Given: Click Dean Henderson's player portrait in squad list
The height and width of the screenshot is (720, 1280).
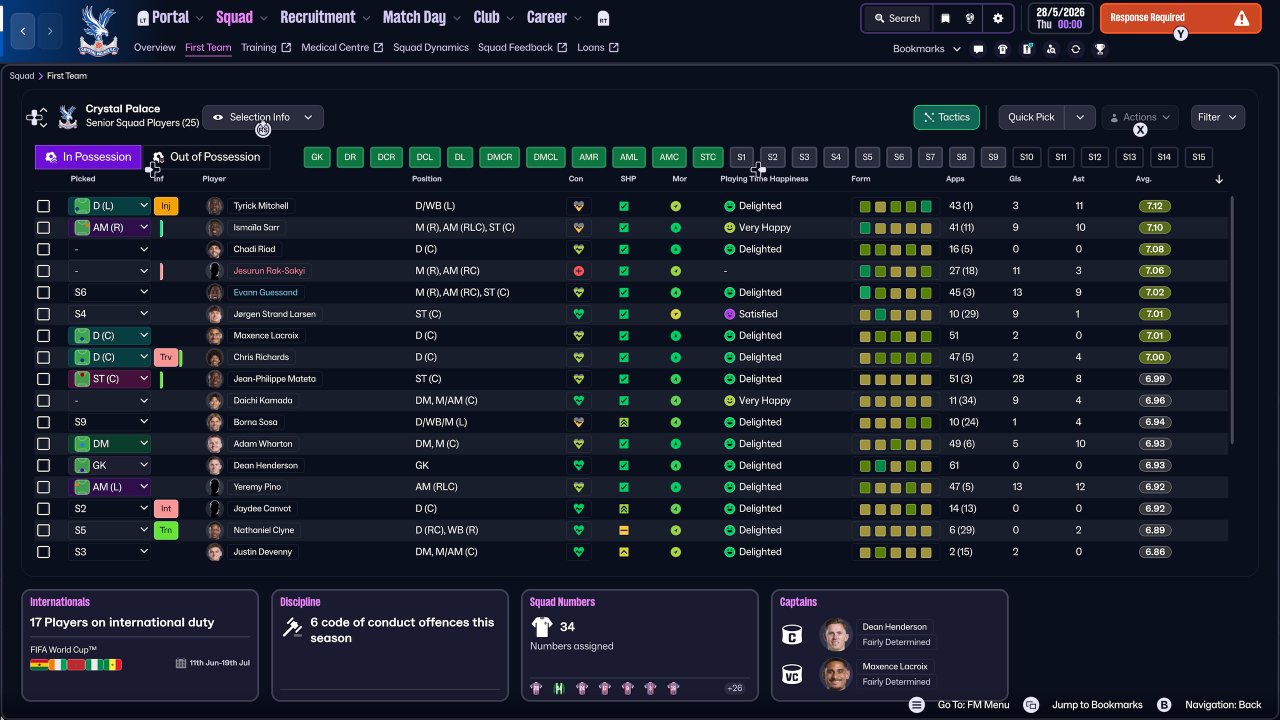Looking at the screenshot, I should coord(215,465).
